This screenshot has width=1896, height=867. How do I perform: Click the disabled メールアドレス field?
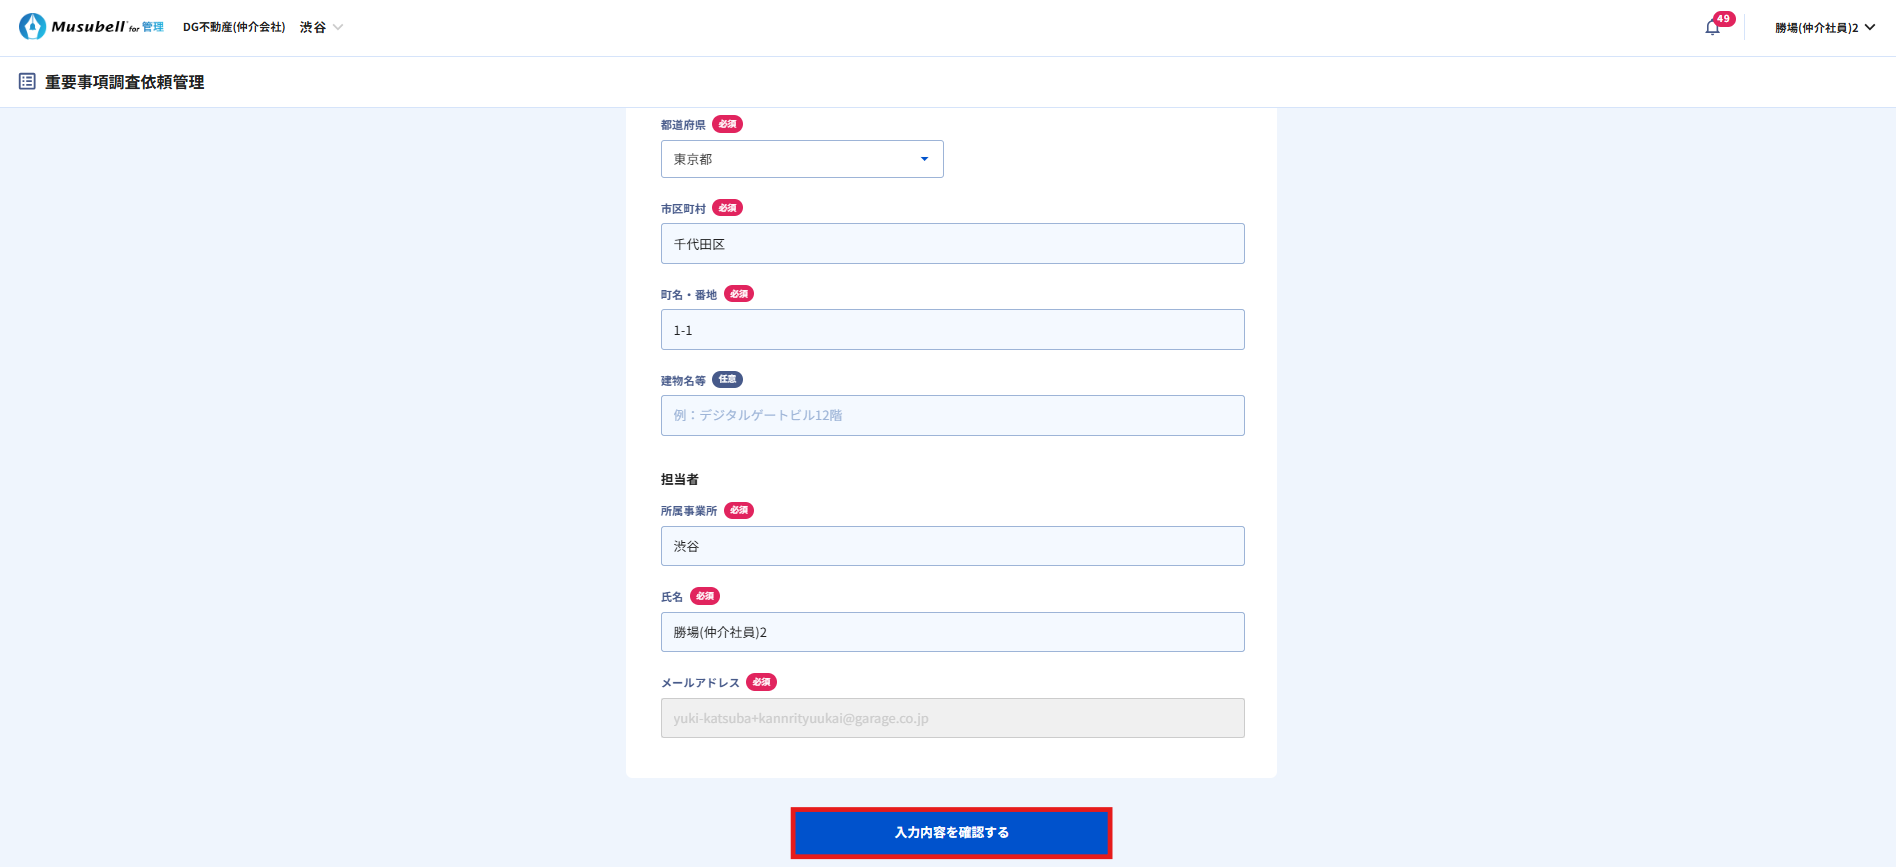coord(952,718)
